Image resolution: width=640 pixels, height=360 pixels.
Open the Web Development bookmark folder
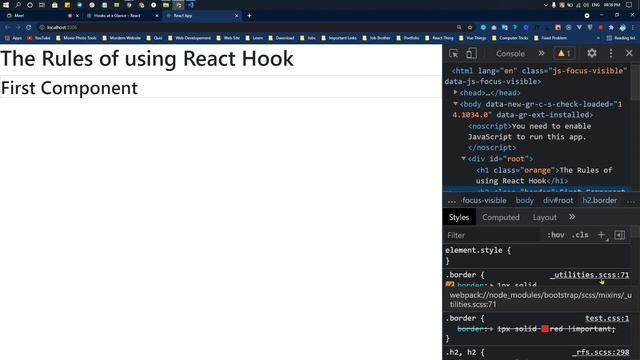click(189, 38)
